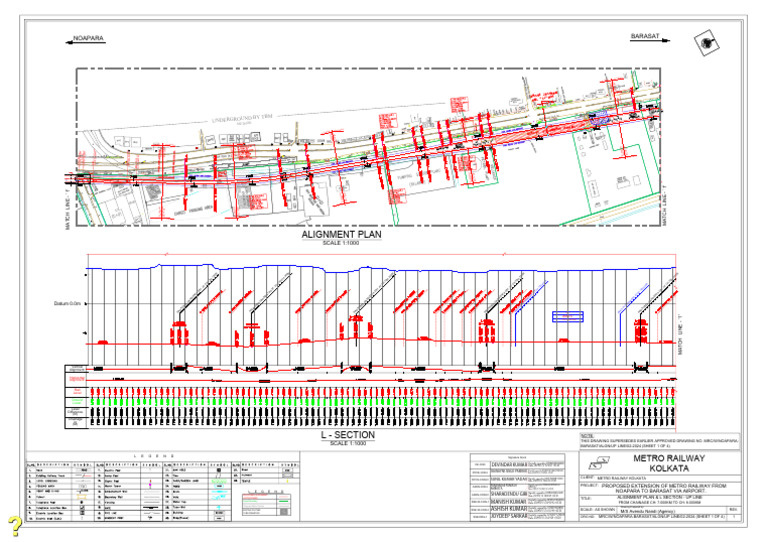Select the NOAPARA direction label
768x542 pixels.
click(89, 38)
